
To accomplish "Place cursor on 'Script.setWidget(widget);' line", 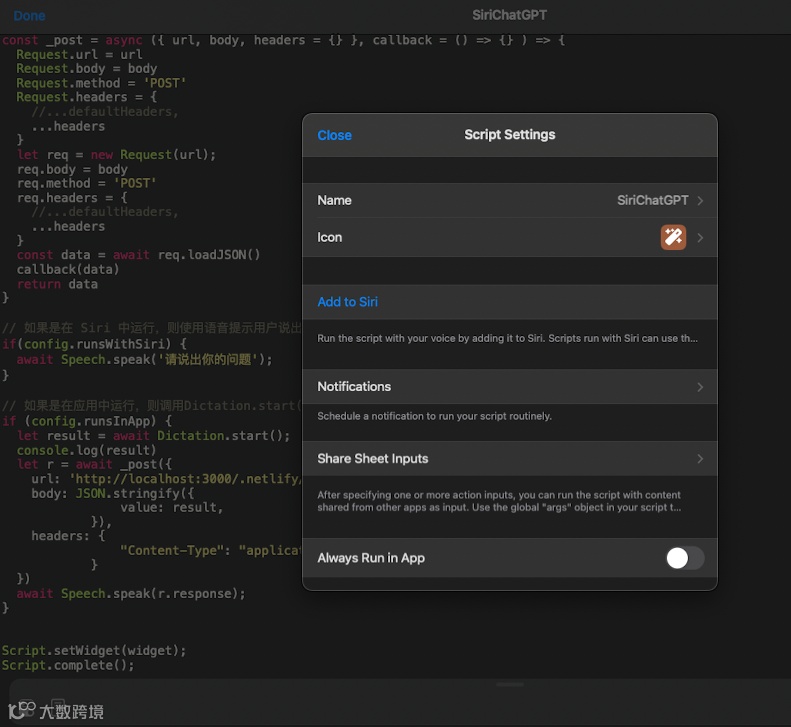I will tap(94, 651).
